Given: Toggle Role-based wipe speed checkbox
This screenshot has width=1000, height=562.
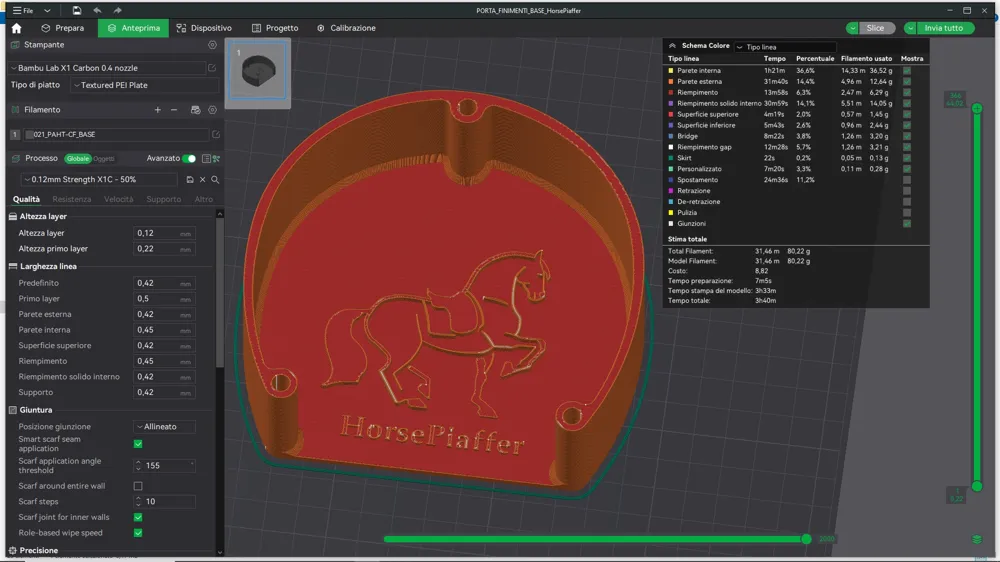Looking at the screenshot, I should (138, 533).
